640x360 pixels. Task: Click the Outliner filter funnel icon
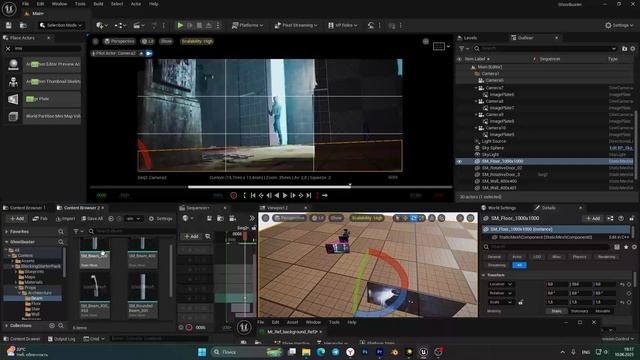tap(462, 49)
